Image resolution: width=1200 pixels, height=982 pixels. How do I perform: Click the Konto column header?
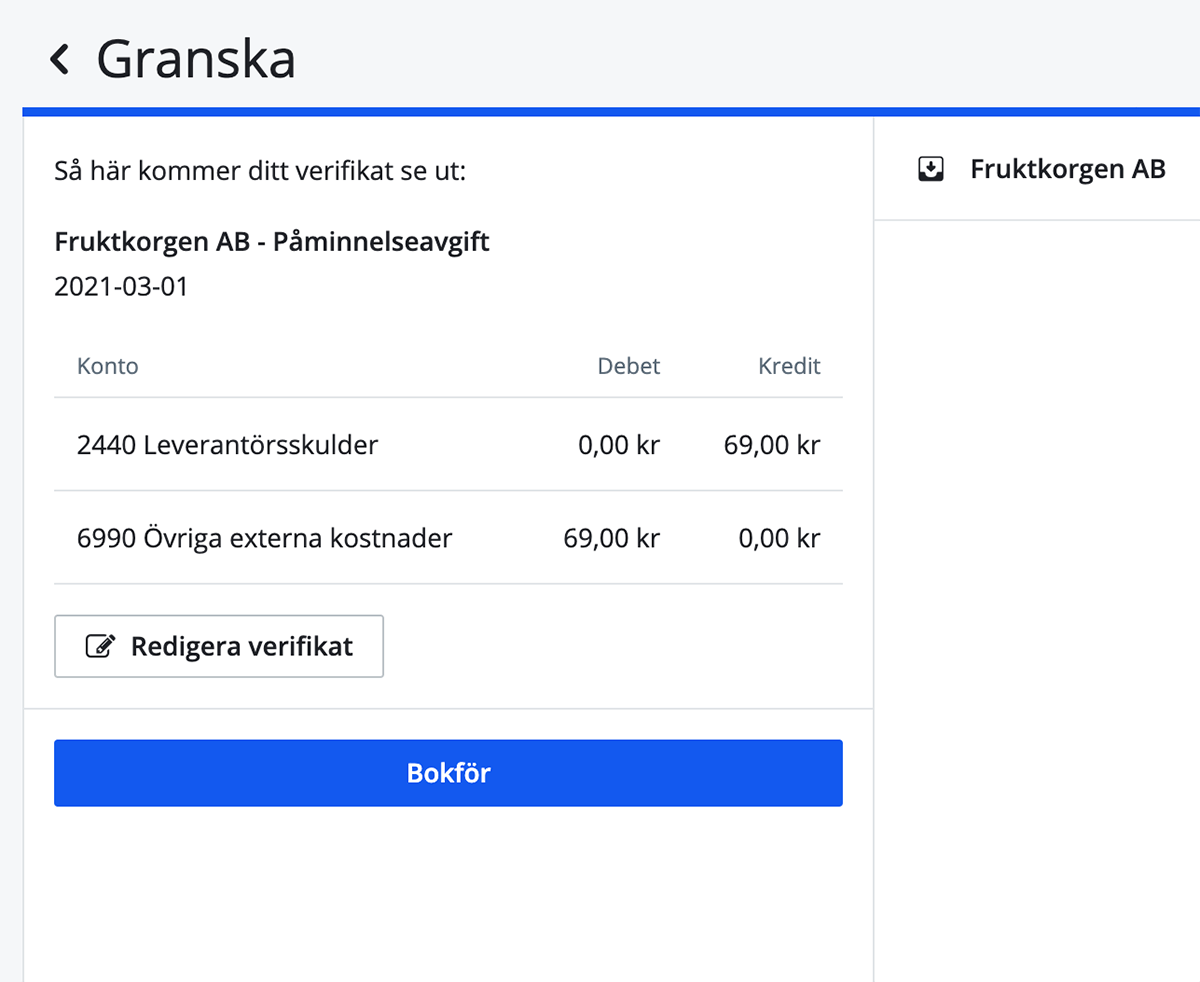107,366
